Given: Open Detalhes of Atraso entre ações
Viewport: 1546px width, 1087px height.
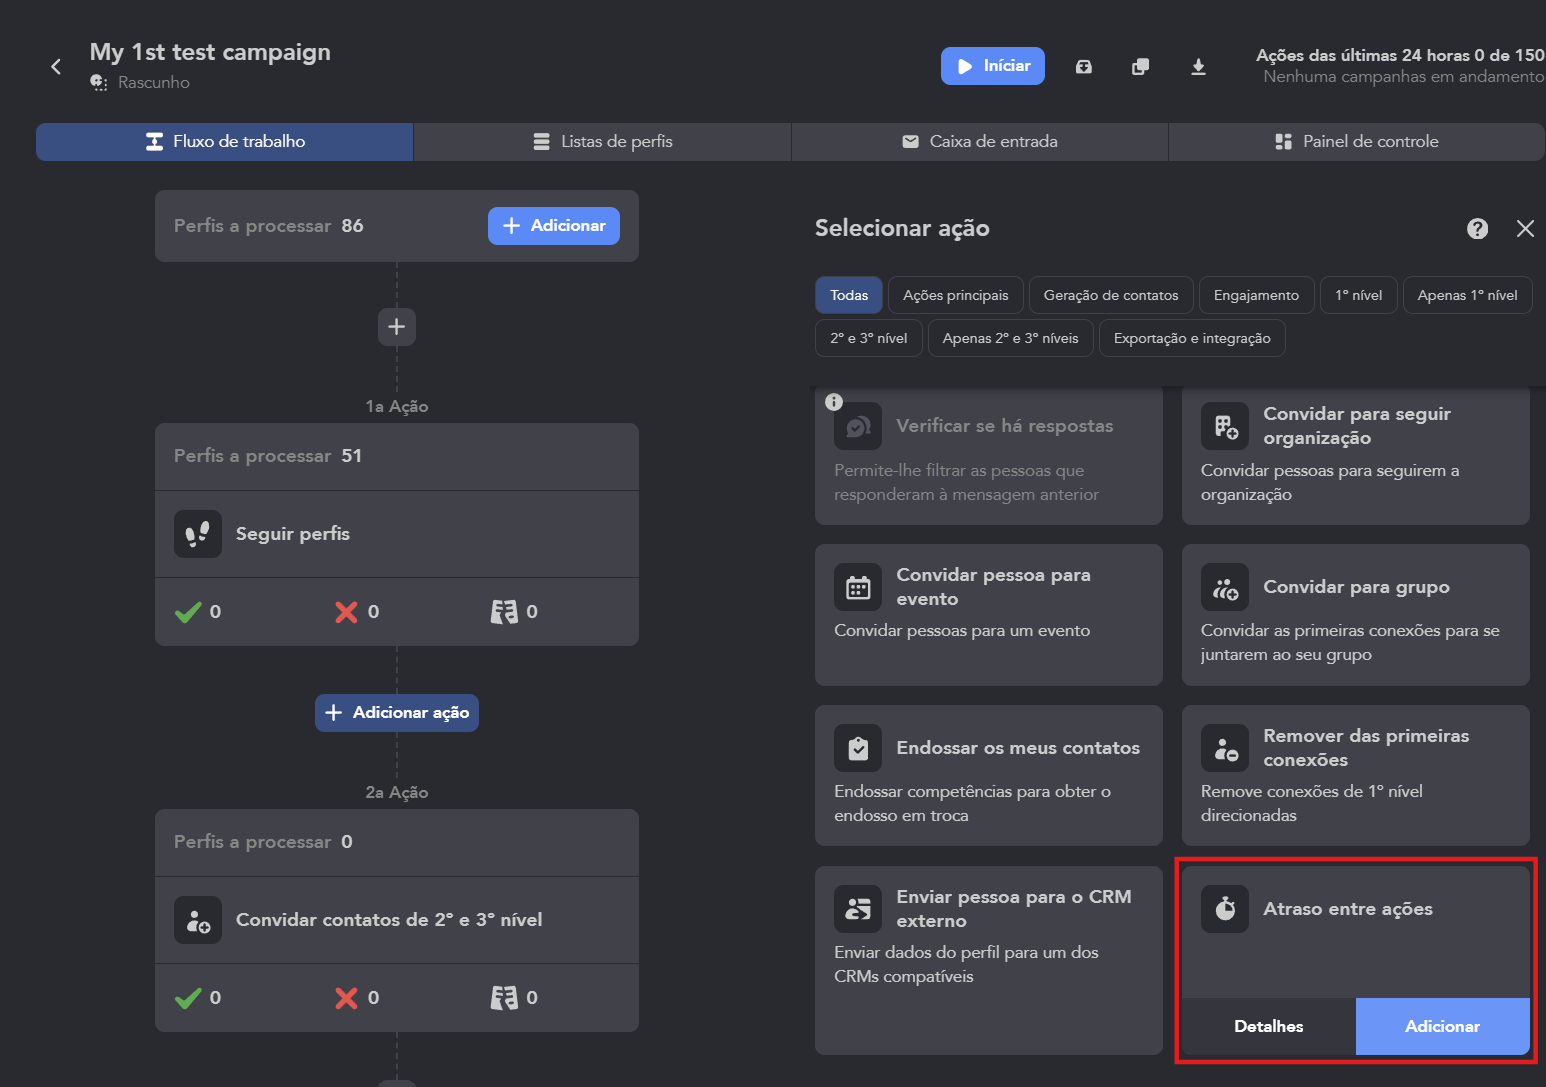Looking at the screenshot, I should click(x=1269, y=1026).
